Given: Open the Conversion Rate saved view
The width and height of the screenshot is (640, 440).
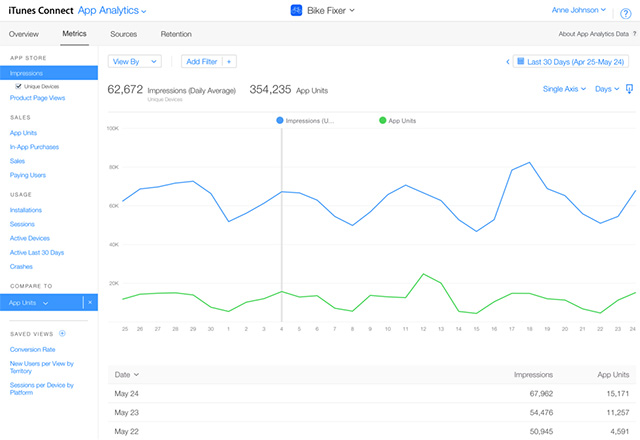Looking at the screenshot, I should 32,349.
